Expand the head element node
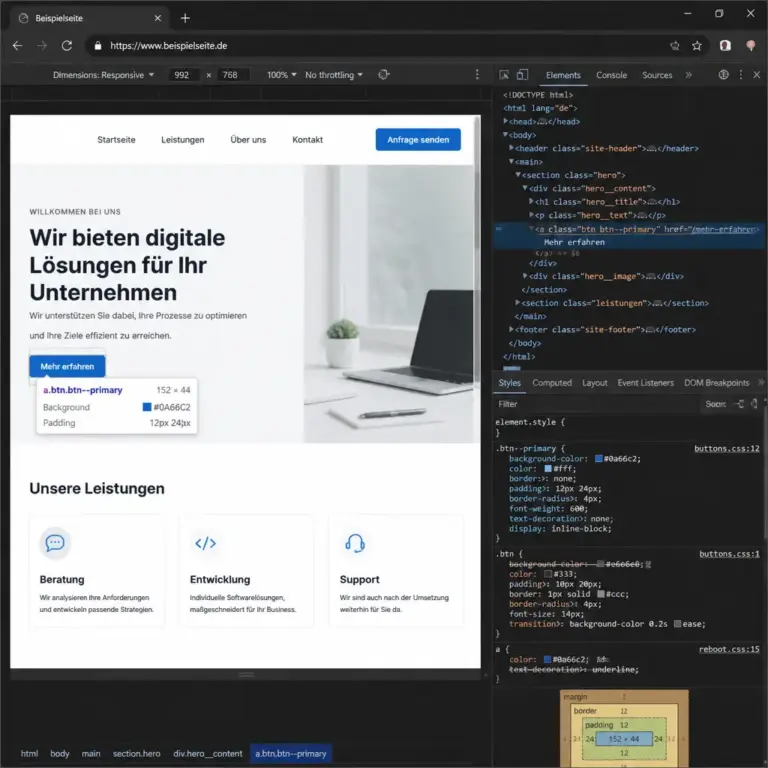 (506, 121)
